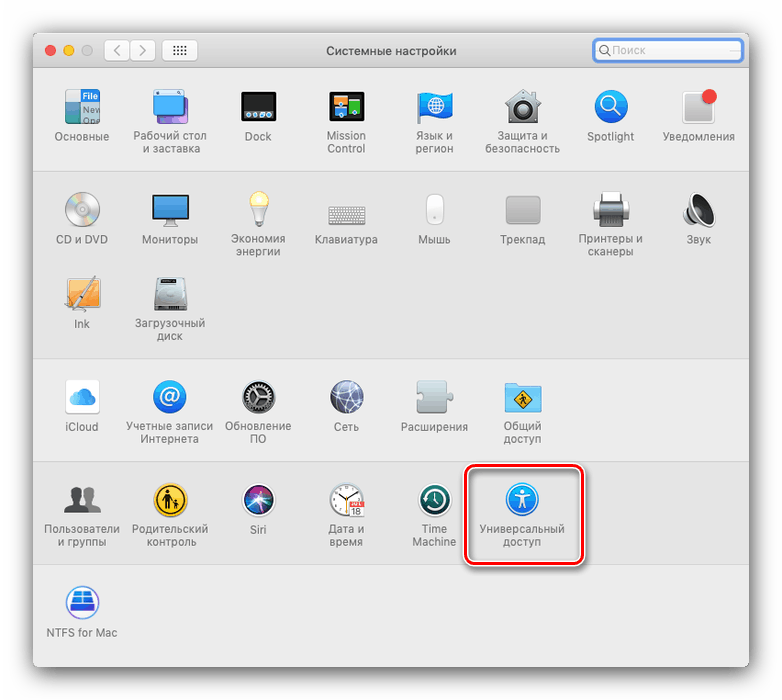The image size is (782, 700).
Task: Focus the Поиск search field
Action: tap(668, 50)
